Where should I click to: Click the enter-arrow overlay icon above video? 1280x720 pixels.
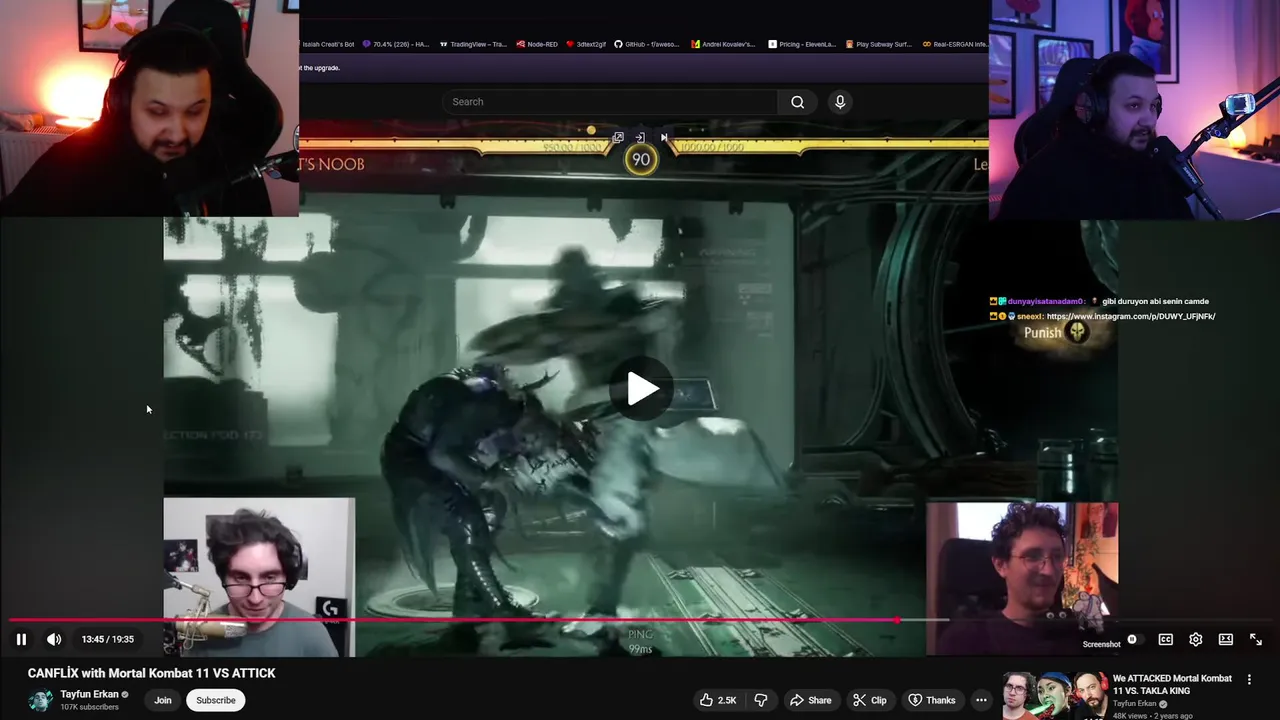point(640,138)
